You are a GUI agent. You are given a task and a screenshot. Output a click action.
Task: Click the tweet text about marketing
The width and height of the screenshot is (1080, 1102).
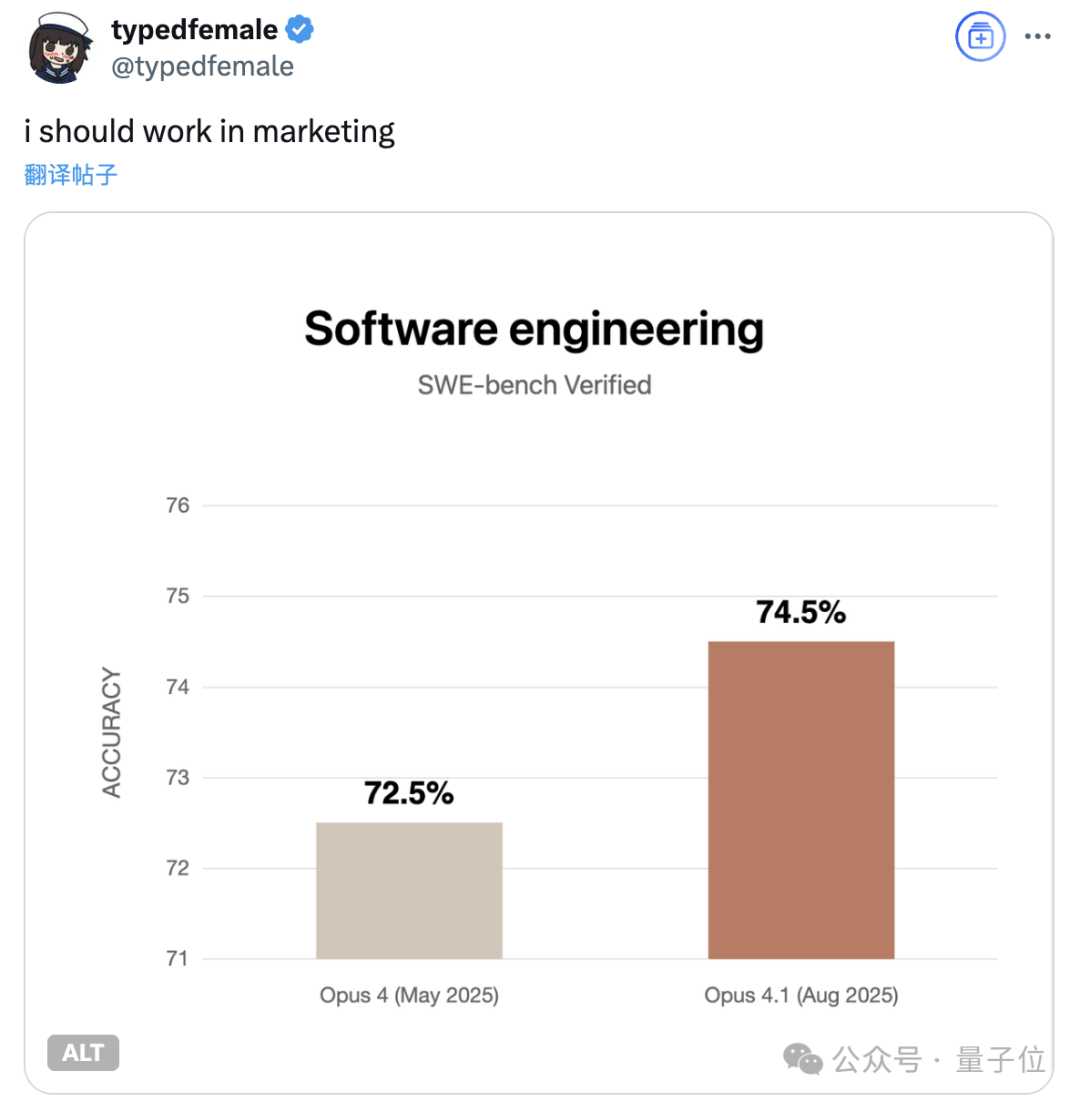pyautogui.click(x=209, y=131)
